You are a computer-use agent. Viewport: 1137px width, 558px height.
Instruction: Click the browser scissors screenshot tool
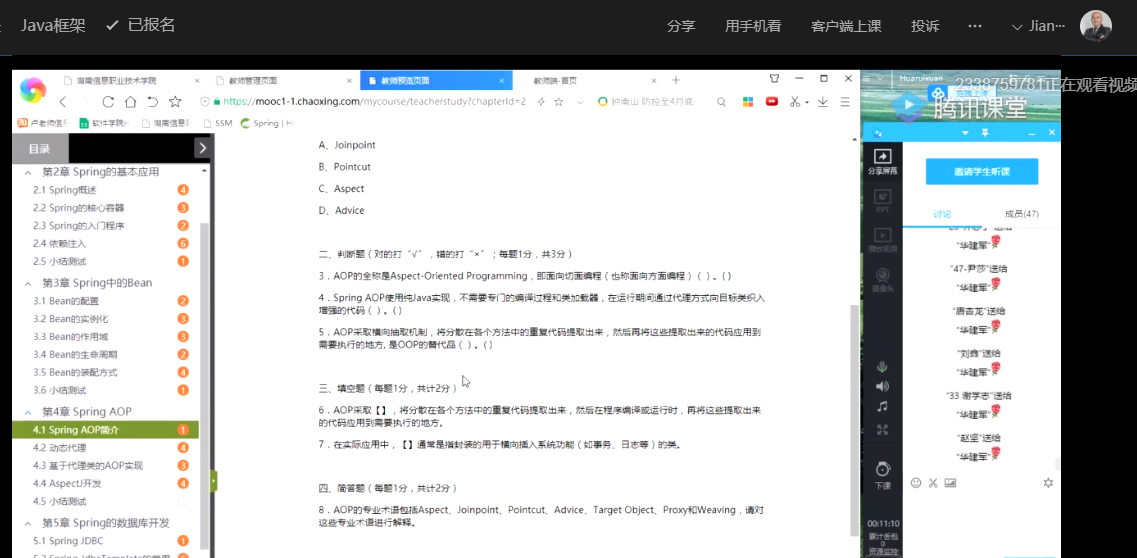(795, 102)
